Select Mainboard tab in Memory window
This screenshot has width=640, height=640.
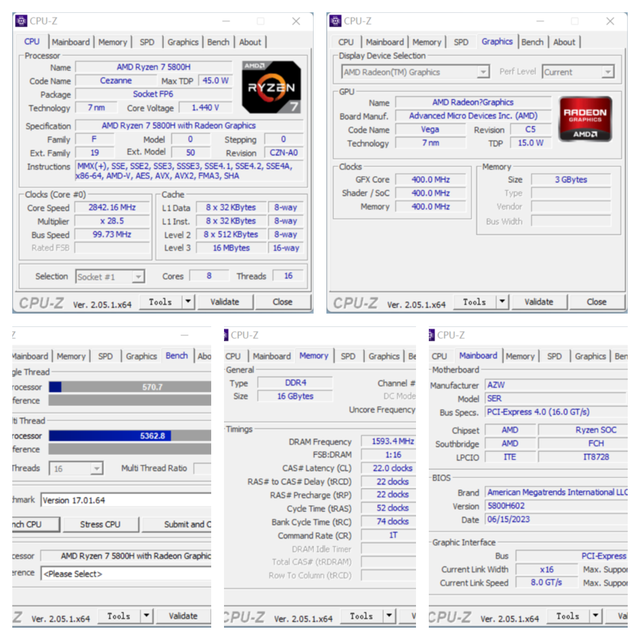point(271,356)
